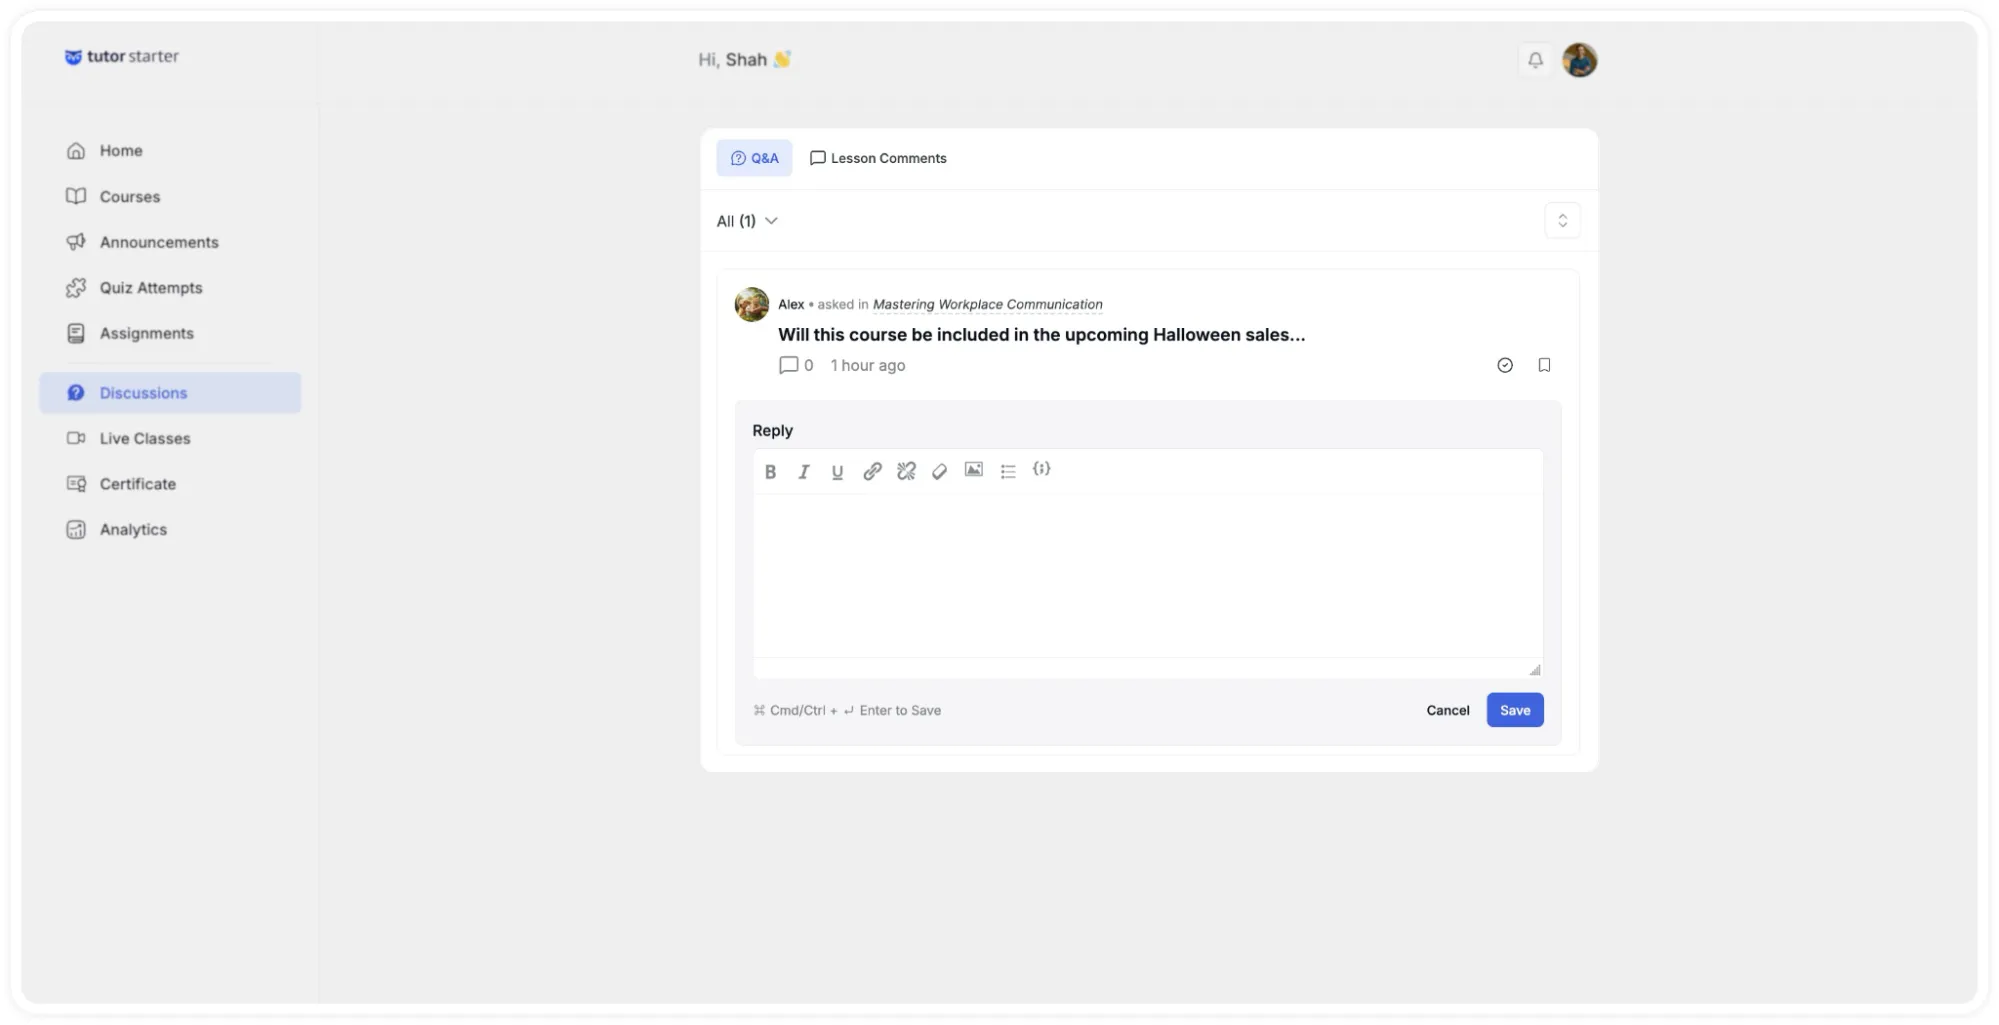Click the Reply heading label
Screen dimensions: 1999x1025
pyautogui.click(x=772, y=431)
